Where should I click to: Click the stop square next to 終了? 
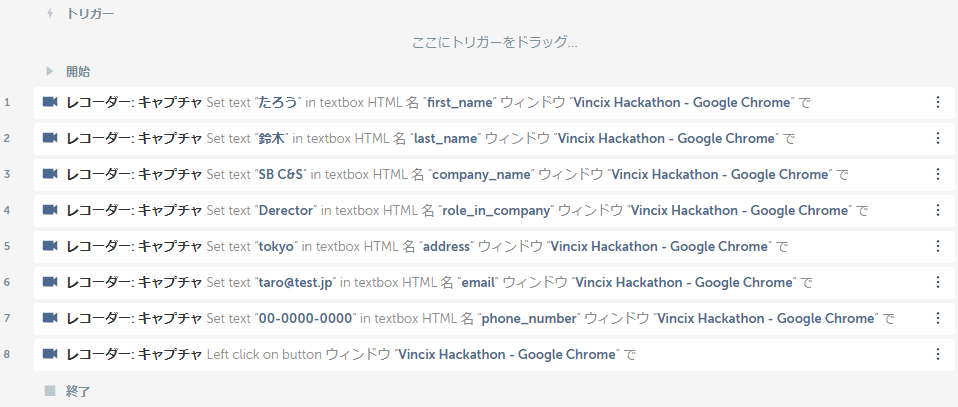(50, 390)
